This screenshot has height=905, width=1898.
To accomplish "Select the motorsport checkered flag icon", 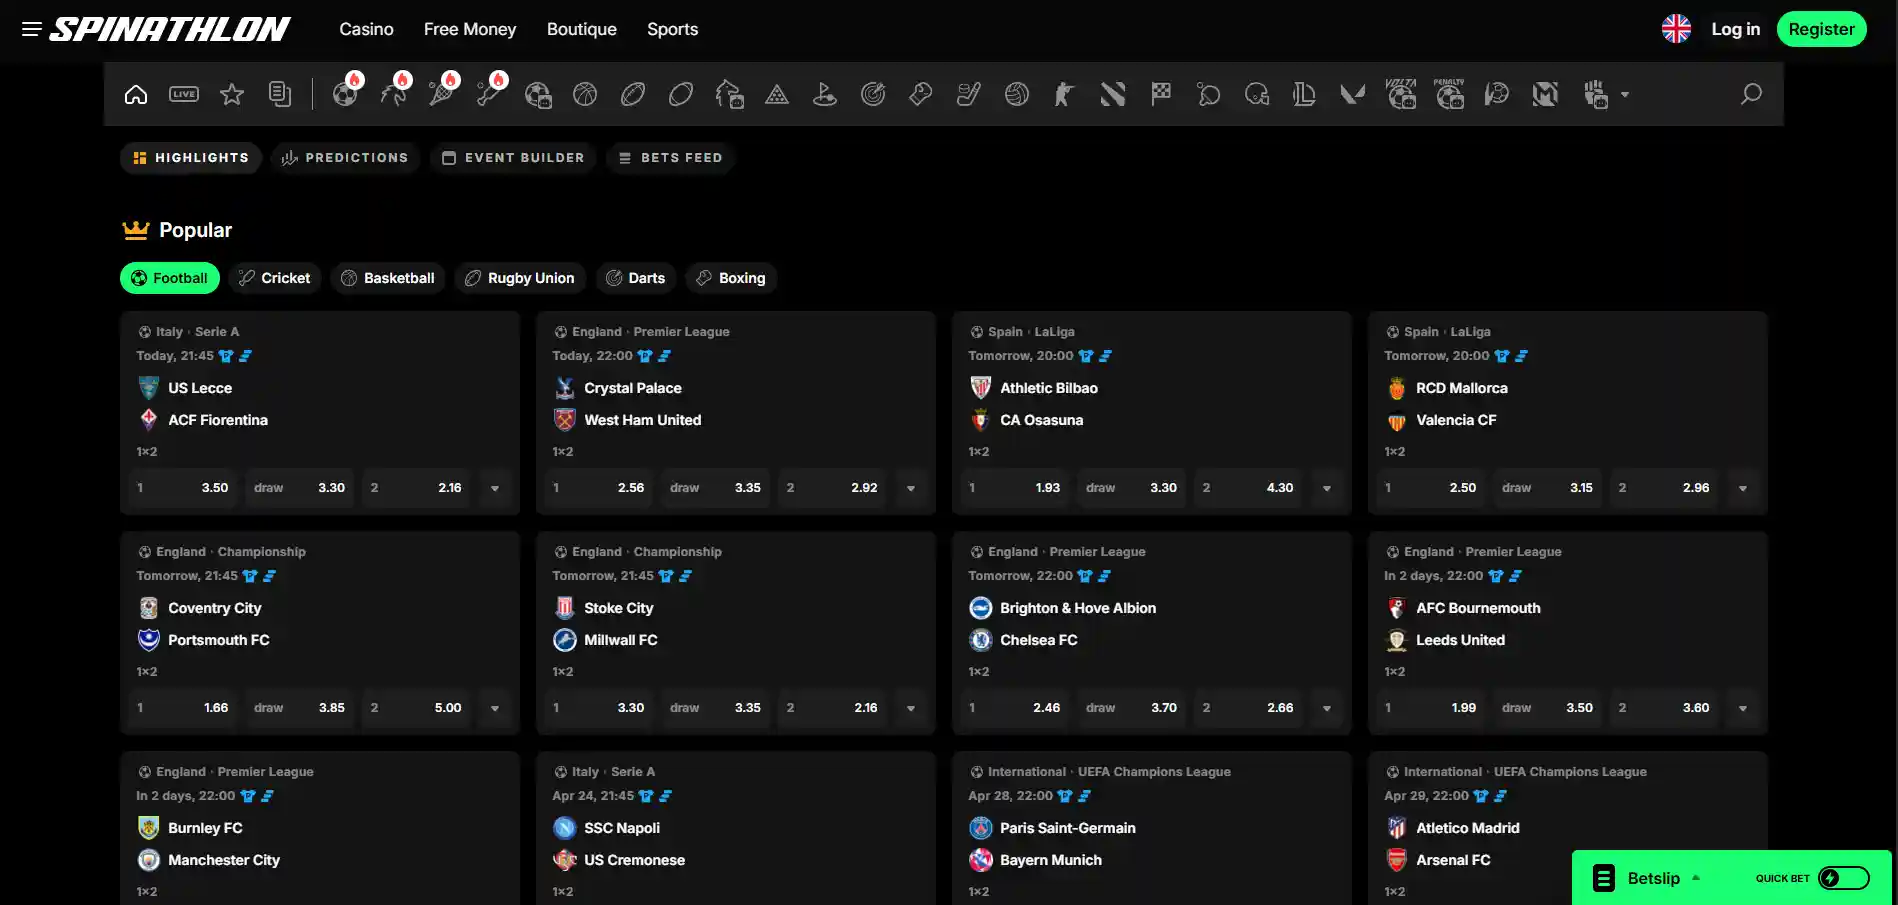I will (1161, 94).
